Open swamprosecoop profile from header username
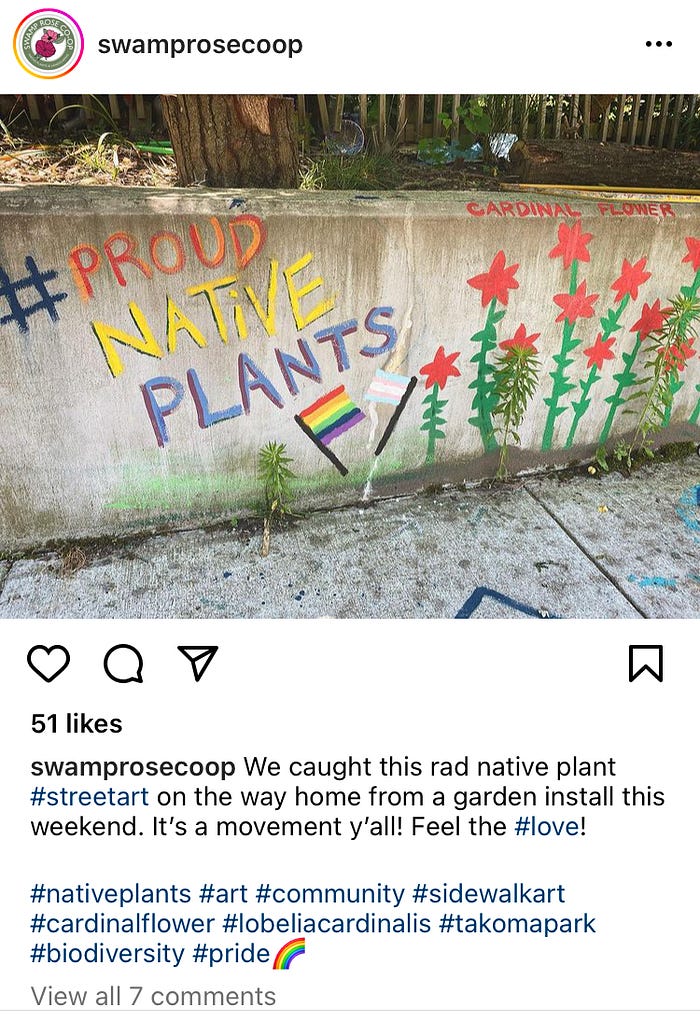Image resolution: width=700 pixels, height=1021 pixels. pos(200,45)
